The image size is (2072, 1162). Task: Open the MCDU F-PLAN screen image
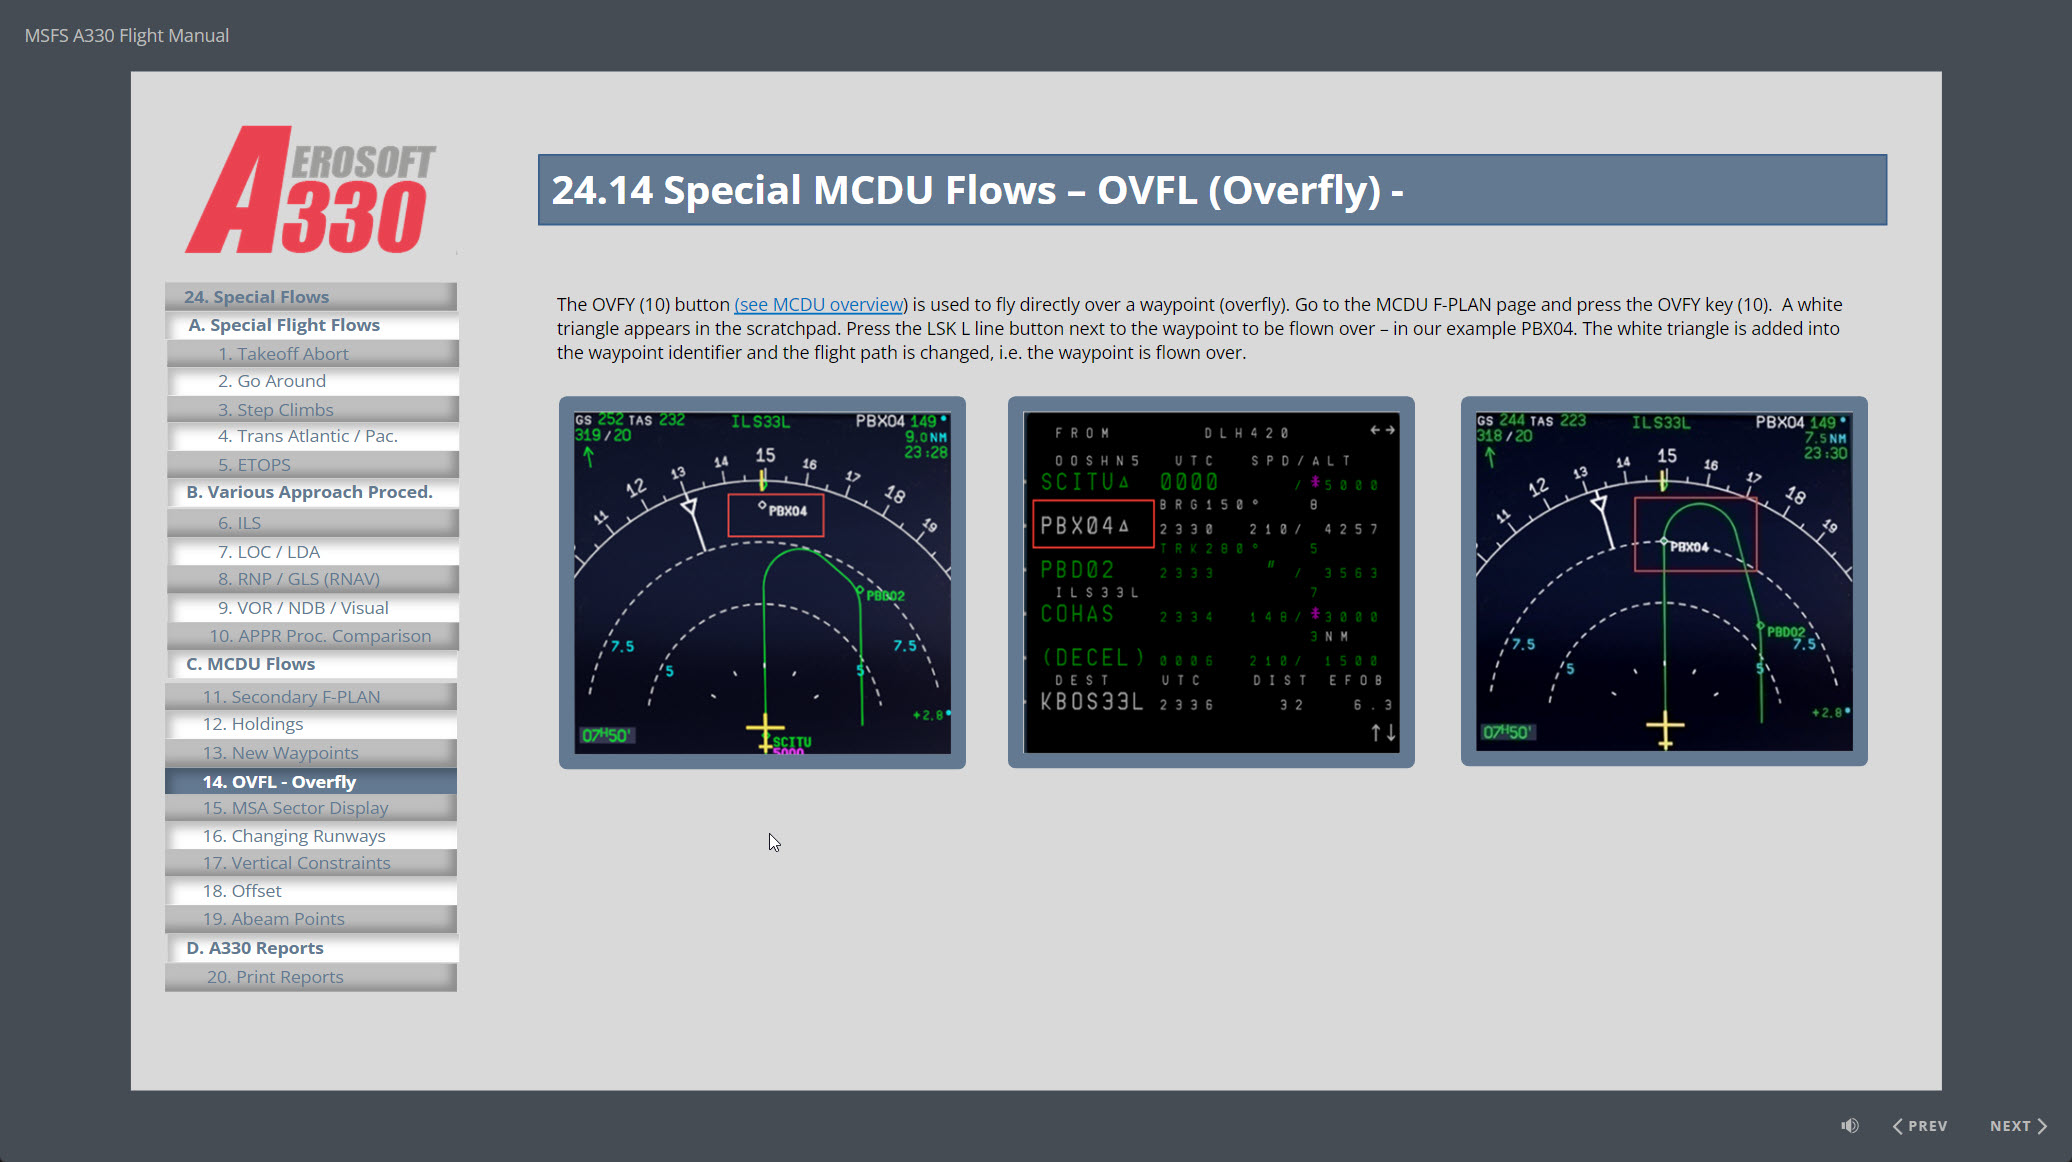click(x=1211, y=582)
